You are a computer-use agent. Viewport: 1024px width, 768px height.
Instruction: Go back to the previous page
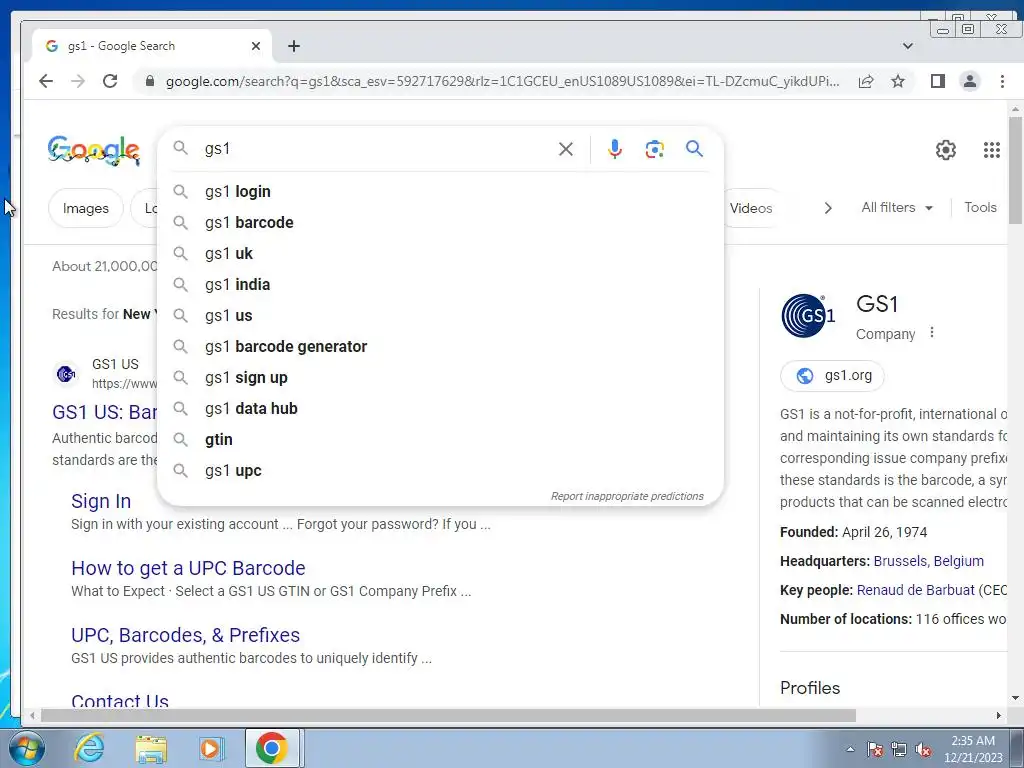click(46, 81)
